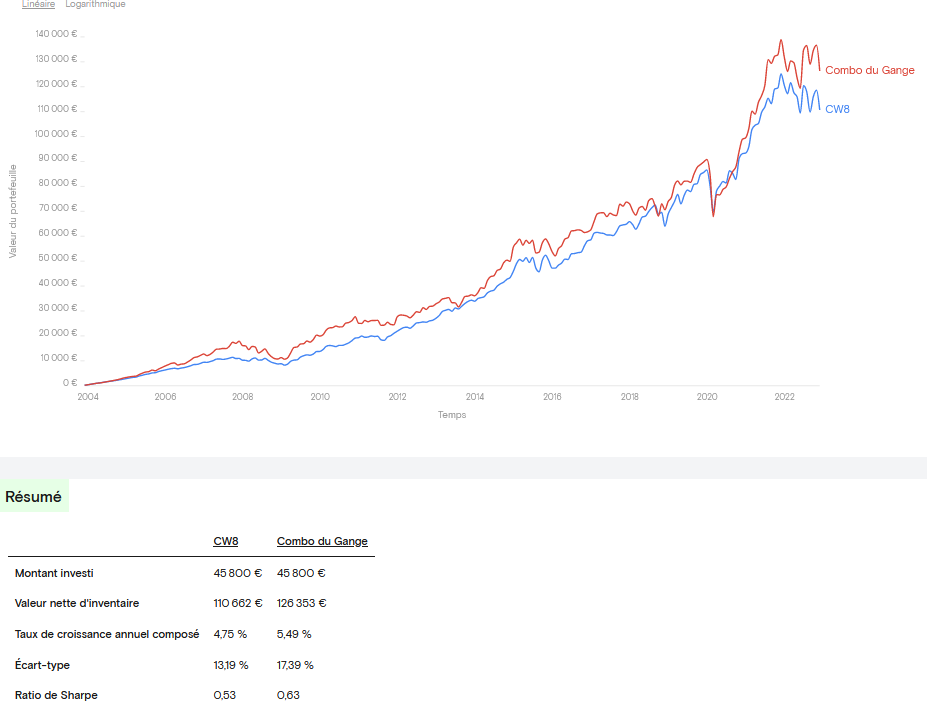This screenshot has height=718, width=927.
Task: Click the red Combo du Gange chart label
Action: pos(869,70)
